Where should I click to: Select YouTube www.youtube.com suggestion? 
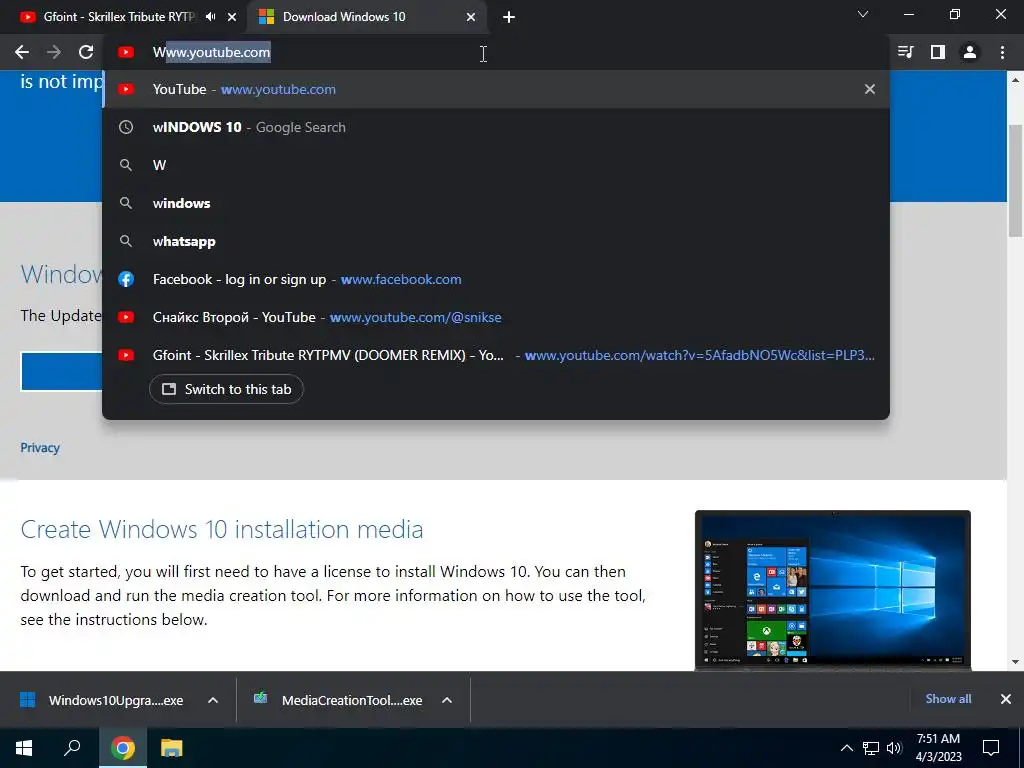click(496, 89)
